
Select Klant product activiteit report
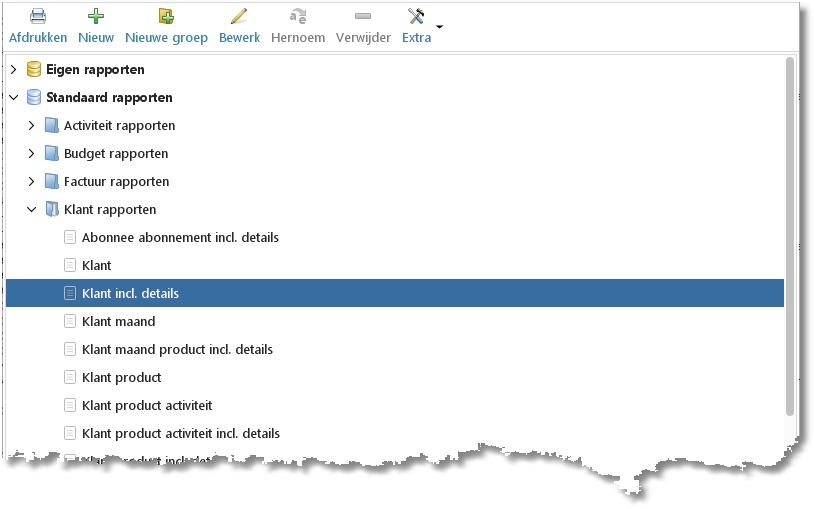pos(147,406)
